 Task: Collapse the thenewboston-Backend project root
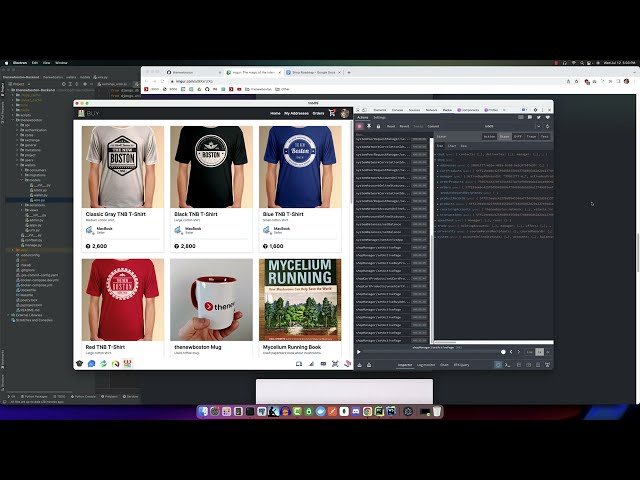point(9,90)
